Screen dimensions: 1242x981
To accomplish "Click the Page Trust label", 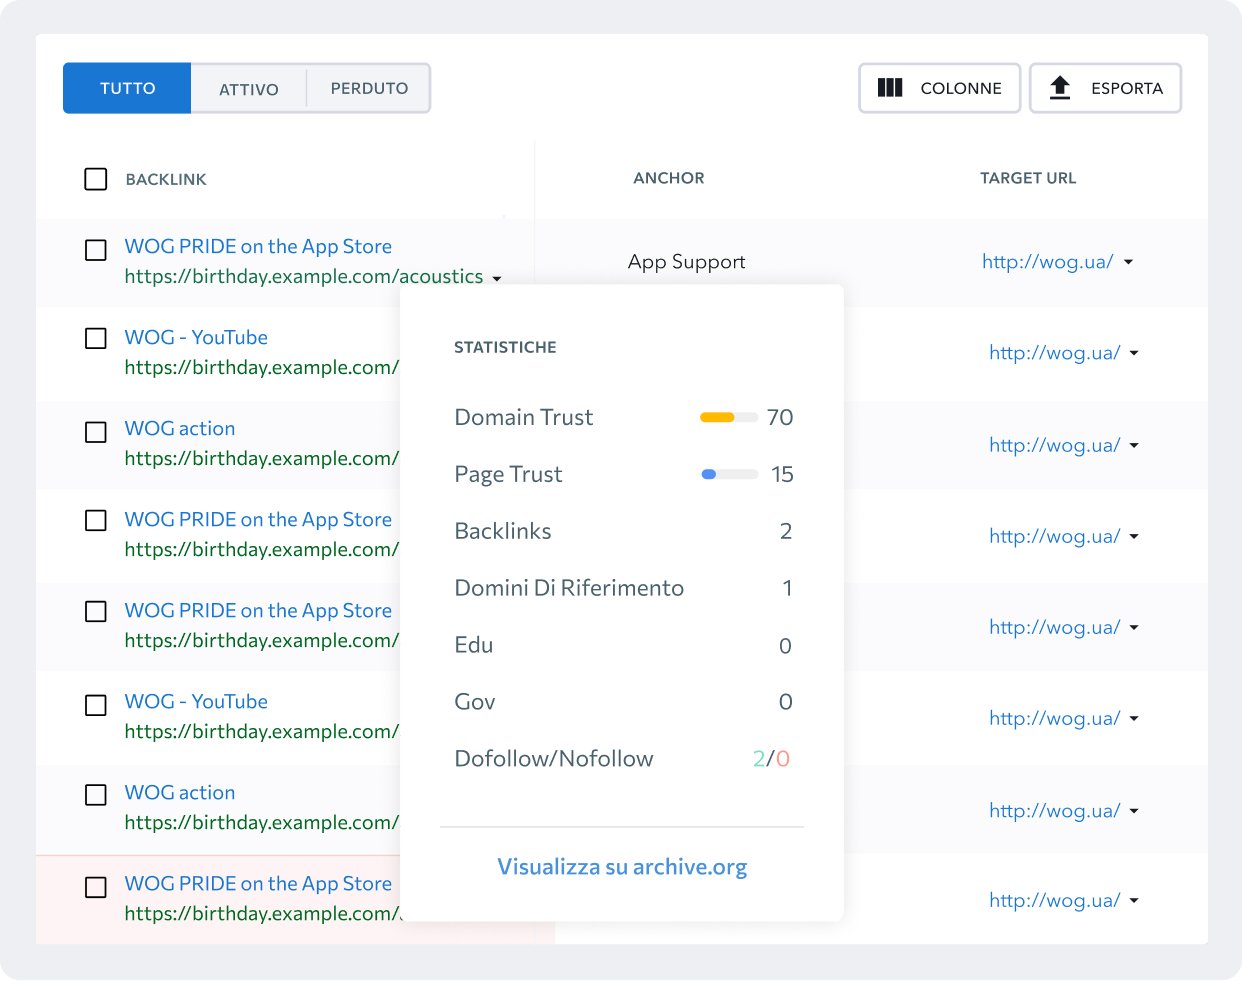I will point(509,474).
